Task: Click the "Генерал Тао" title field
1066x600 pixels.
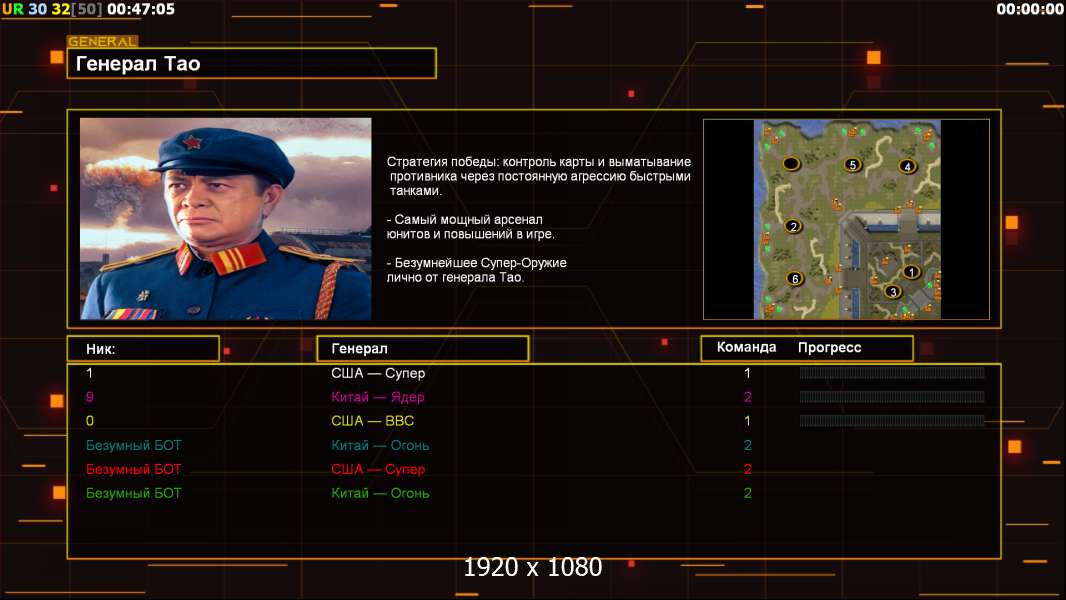Action: point(252,63)
